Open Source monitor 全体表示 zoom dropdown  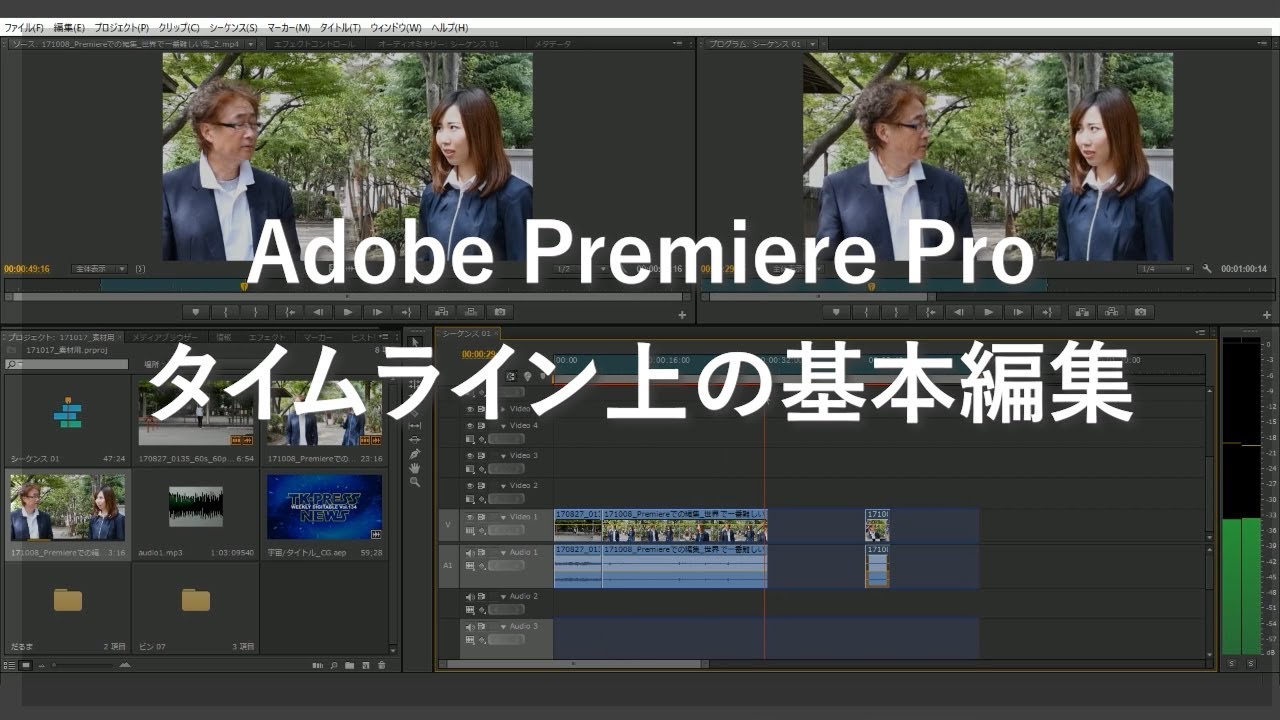click(x=99, y=269)
